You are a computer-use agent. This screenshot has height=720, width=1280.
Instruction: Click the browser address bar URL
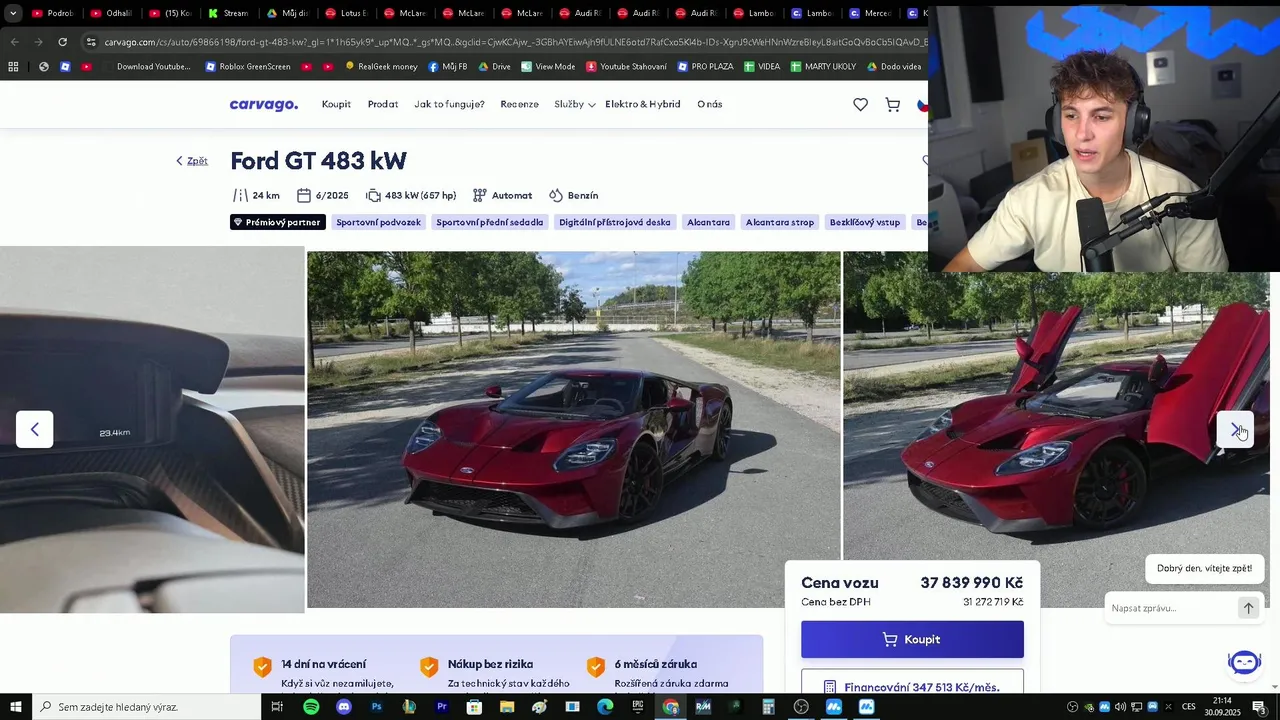tap(515, 42)
